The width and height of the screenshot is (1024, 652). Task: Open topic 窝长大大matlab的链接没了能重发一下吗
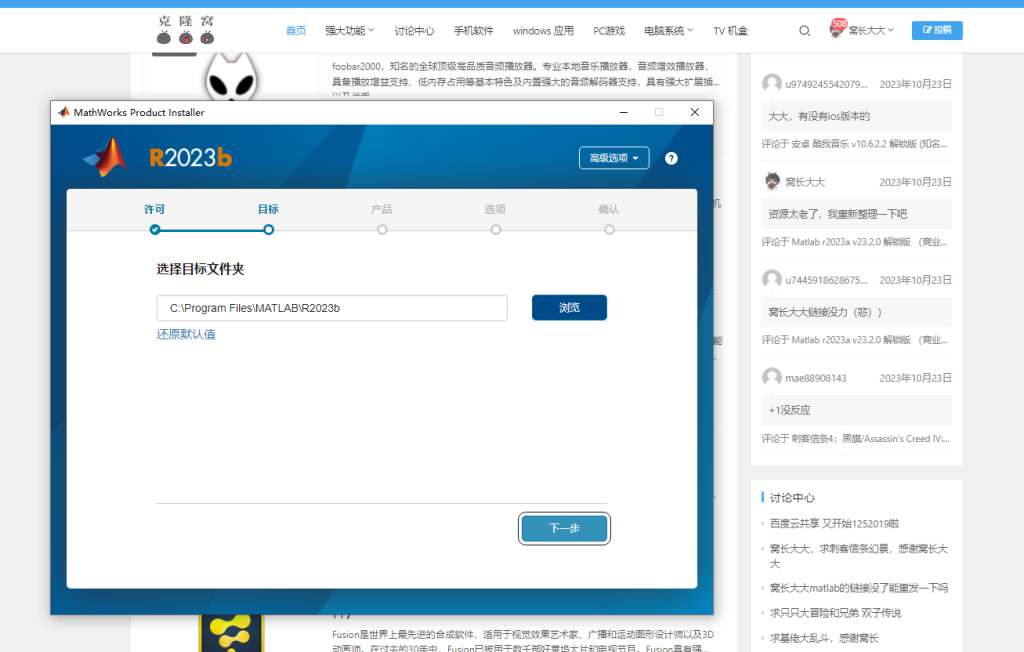[x=859, y=588]
